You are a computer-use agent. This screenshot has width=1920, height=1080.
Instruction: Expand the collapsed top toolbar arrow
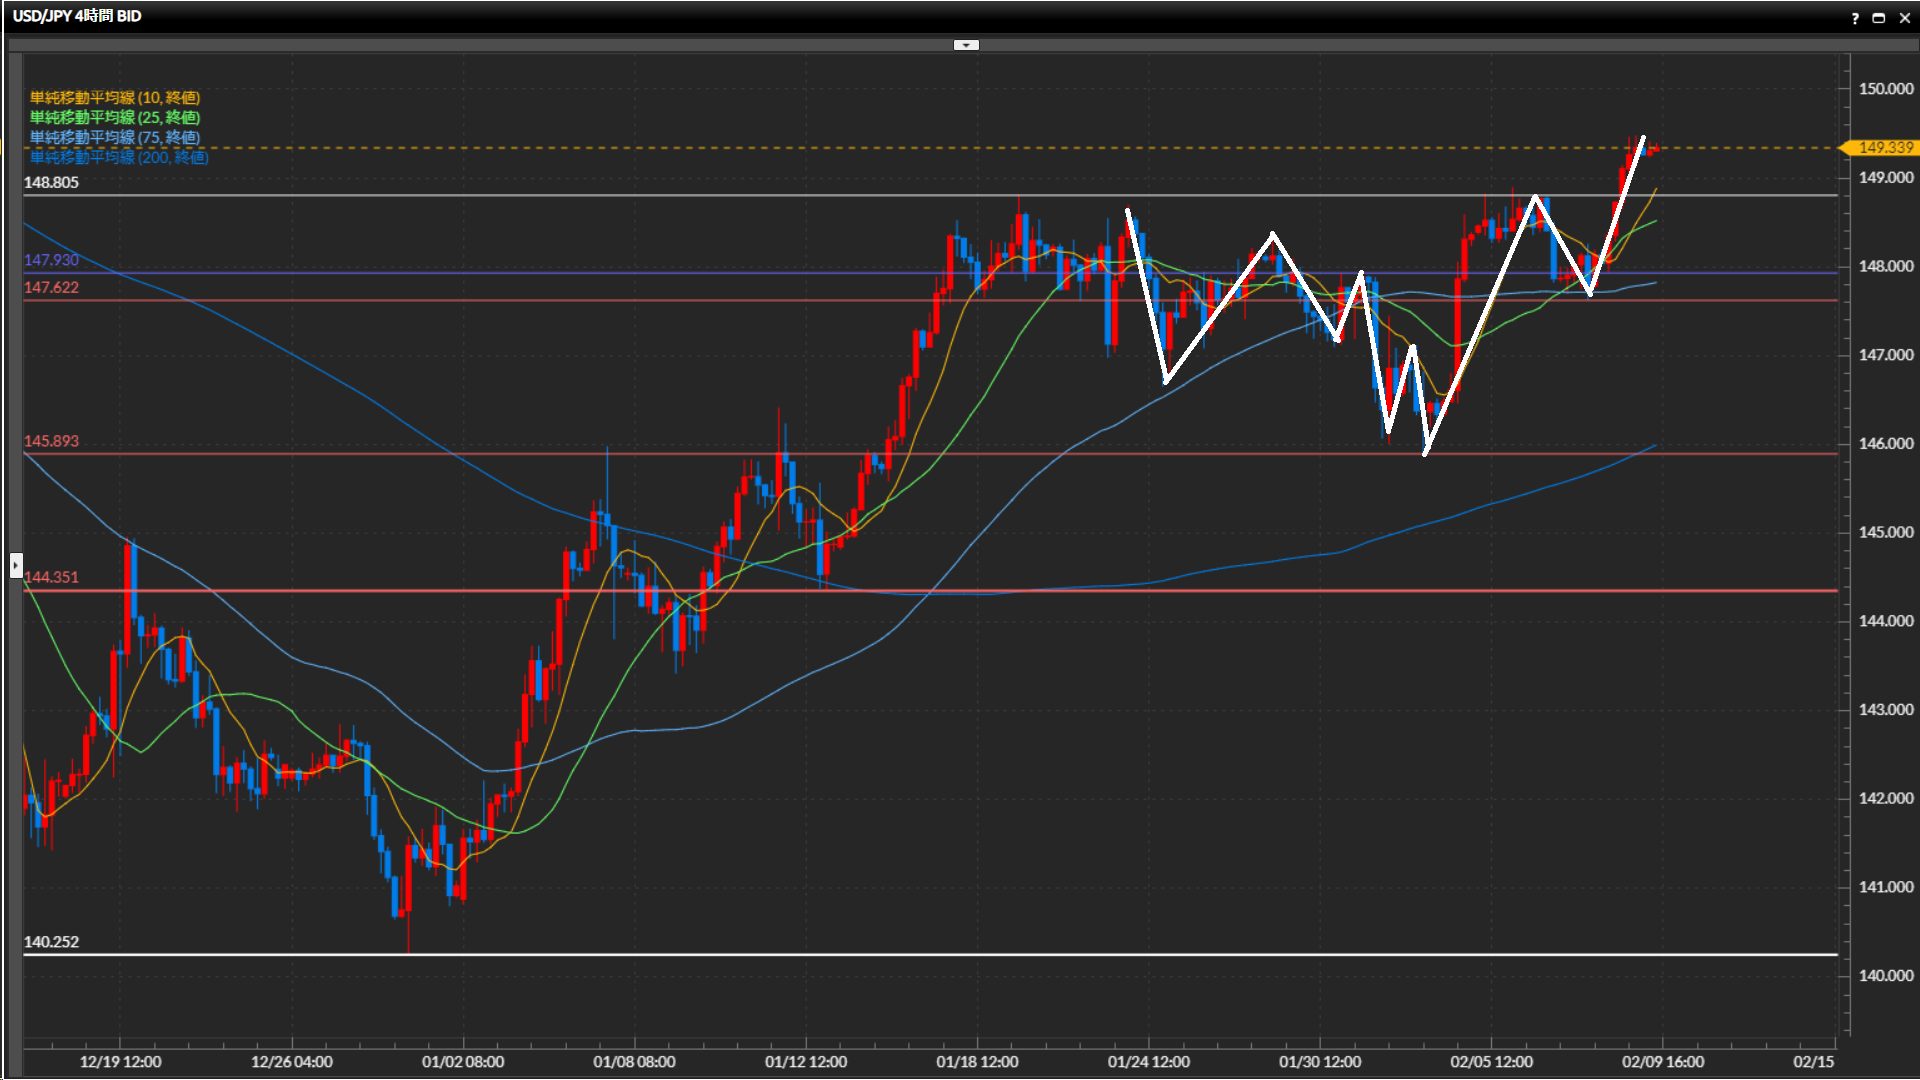click(966, 45)
